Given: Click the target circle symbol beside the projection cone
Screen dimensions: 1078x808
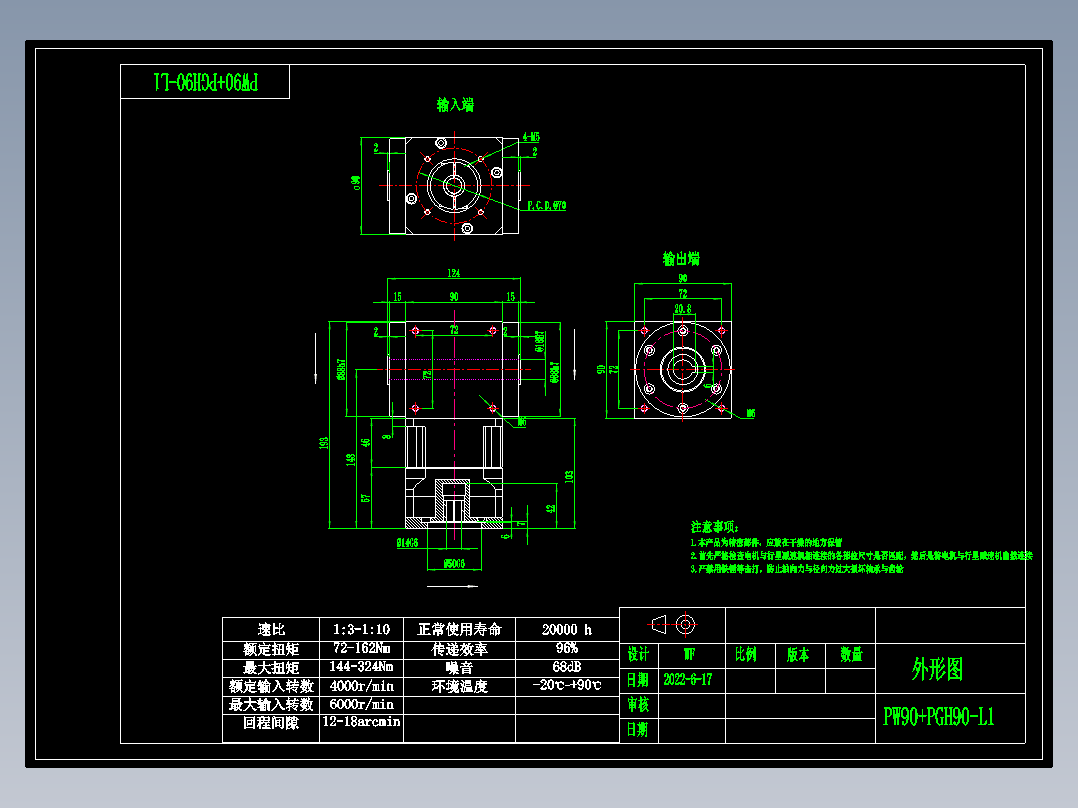Looking at the screenshot, I should 686,622.
